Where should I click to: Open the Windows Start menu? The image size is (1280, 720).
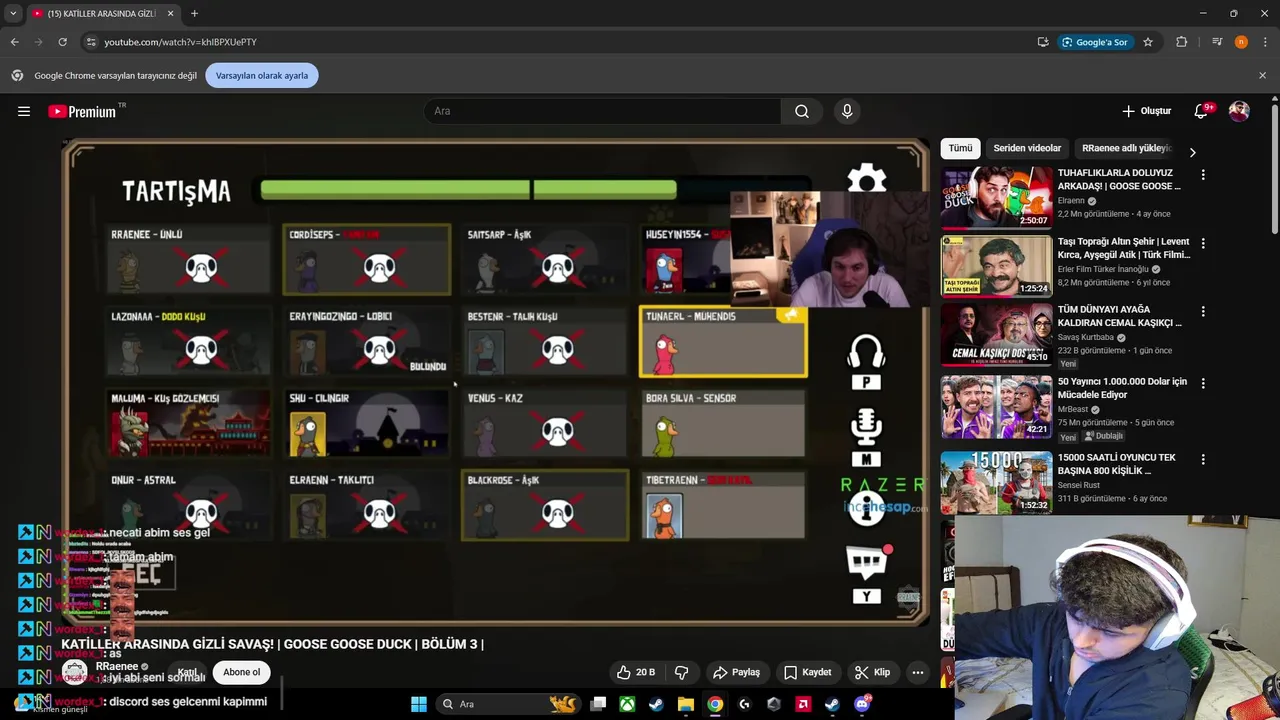[419, 704]
